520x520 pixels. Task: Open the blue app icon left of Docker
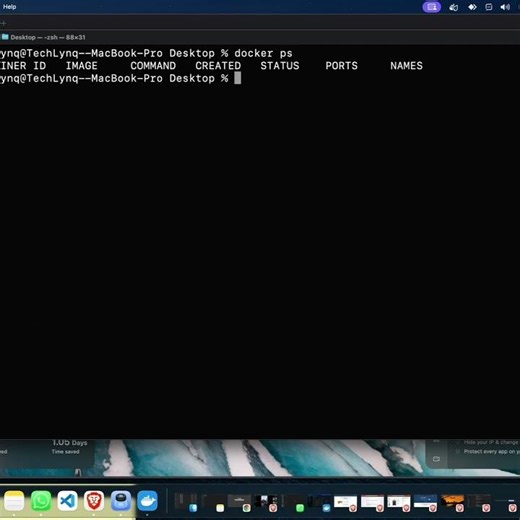click(x=121, y=501)
